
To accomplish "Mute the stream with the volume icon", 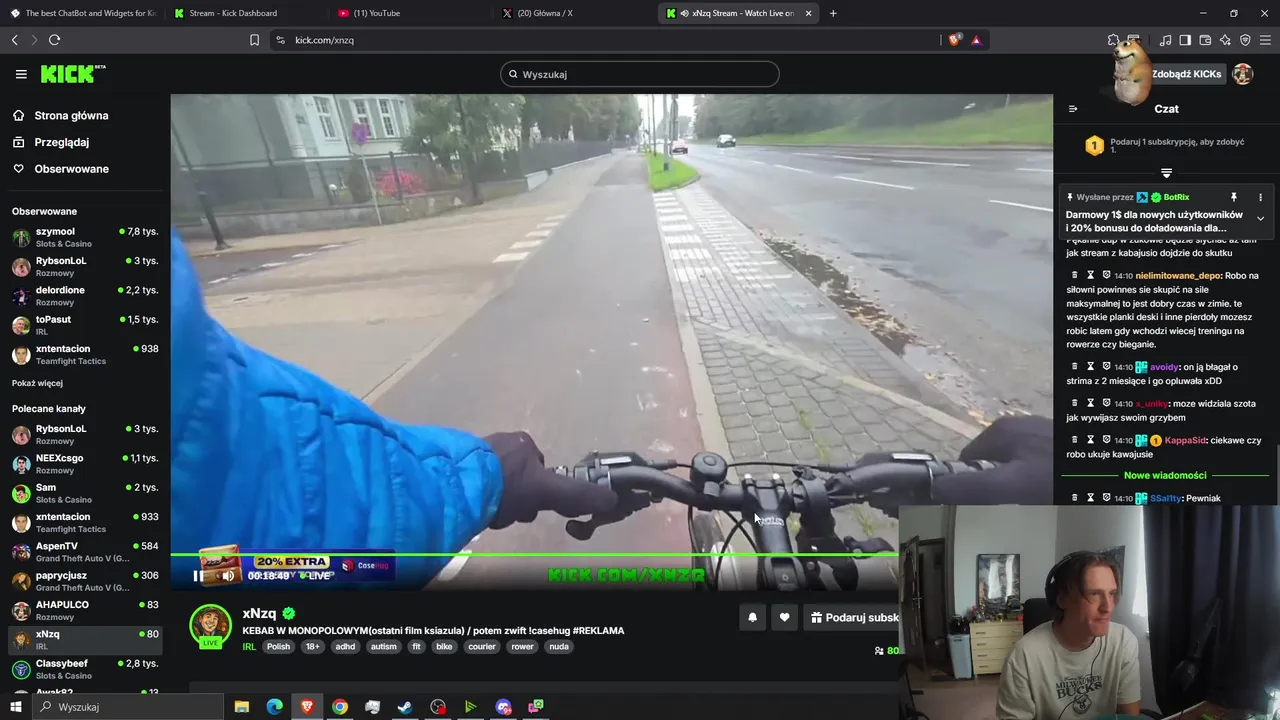I will (228, 575).
